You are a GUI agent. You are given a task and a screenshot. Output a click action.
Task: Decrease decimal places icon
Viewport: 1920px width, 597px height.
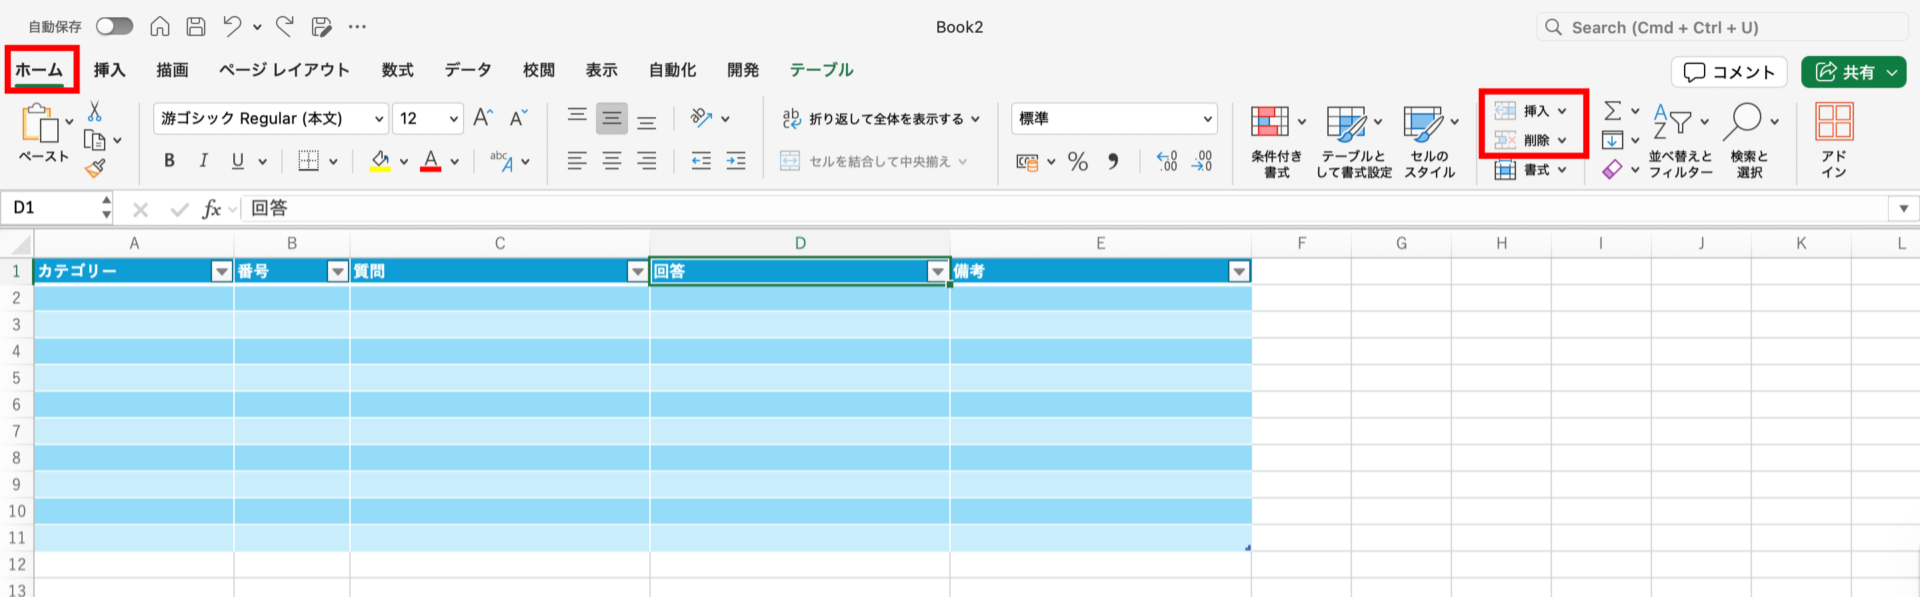click(x=1201, y=161)
